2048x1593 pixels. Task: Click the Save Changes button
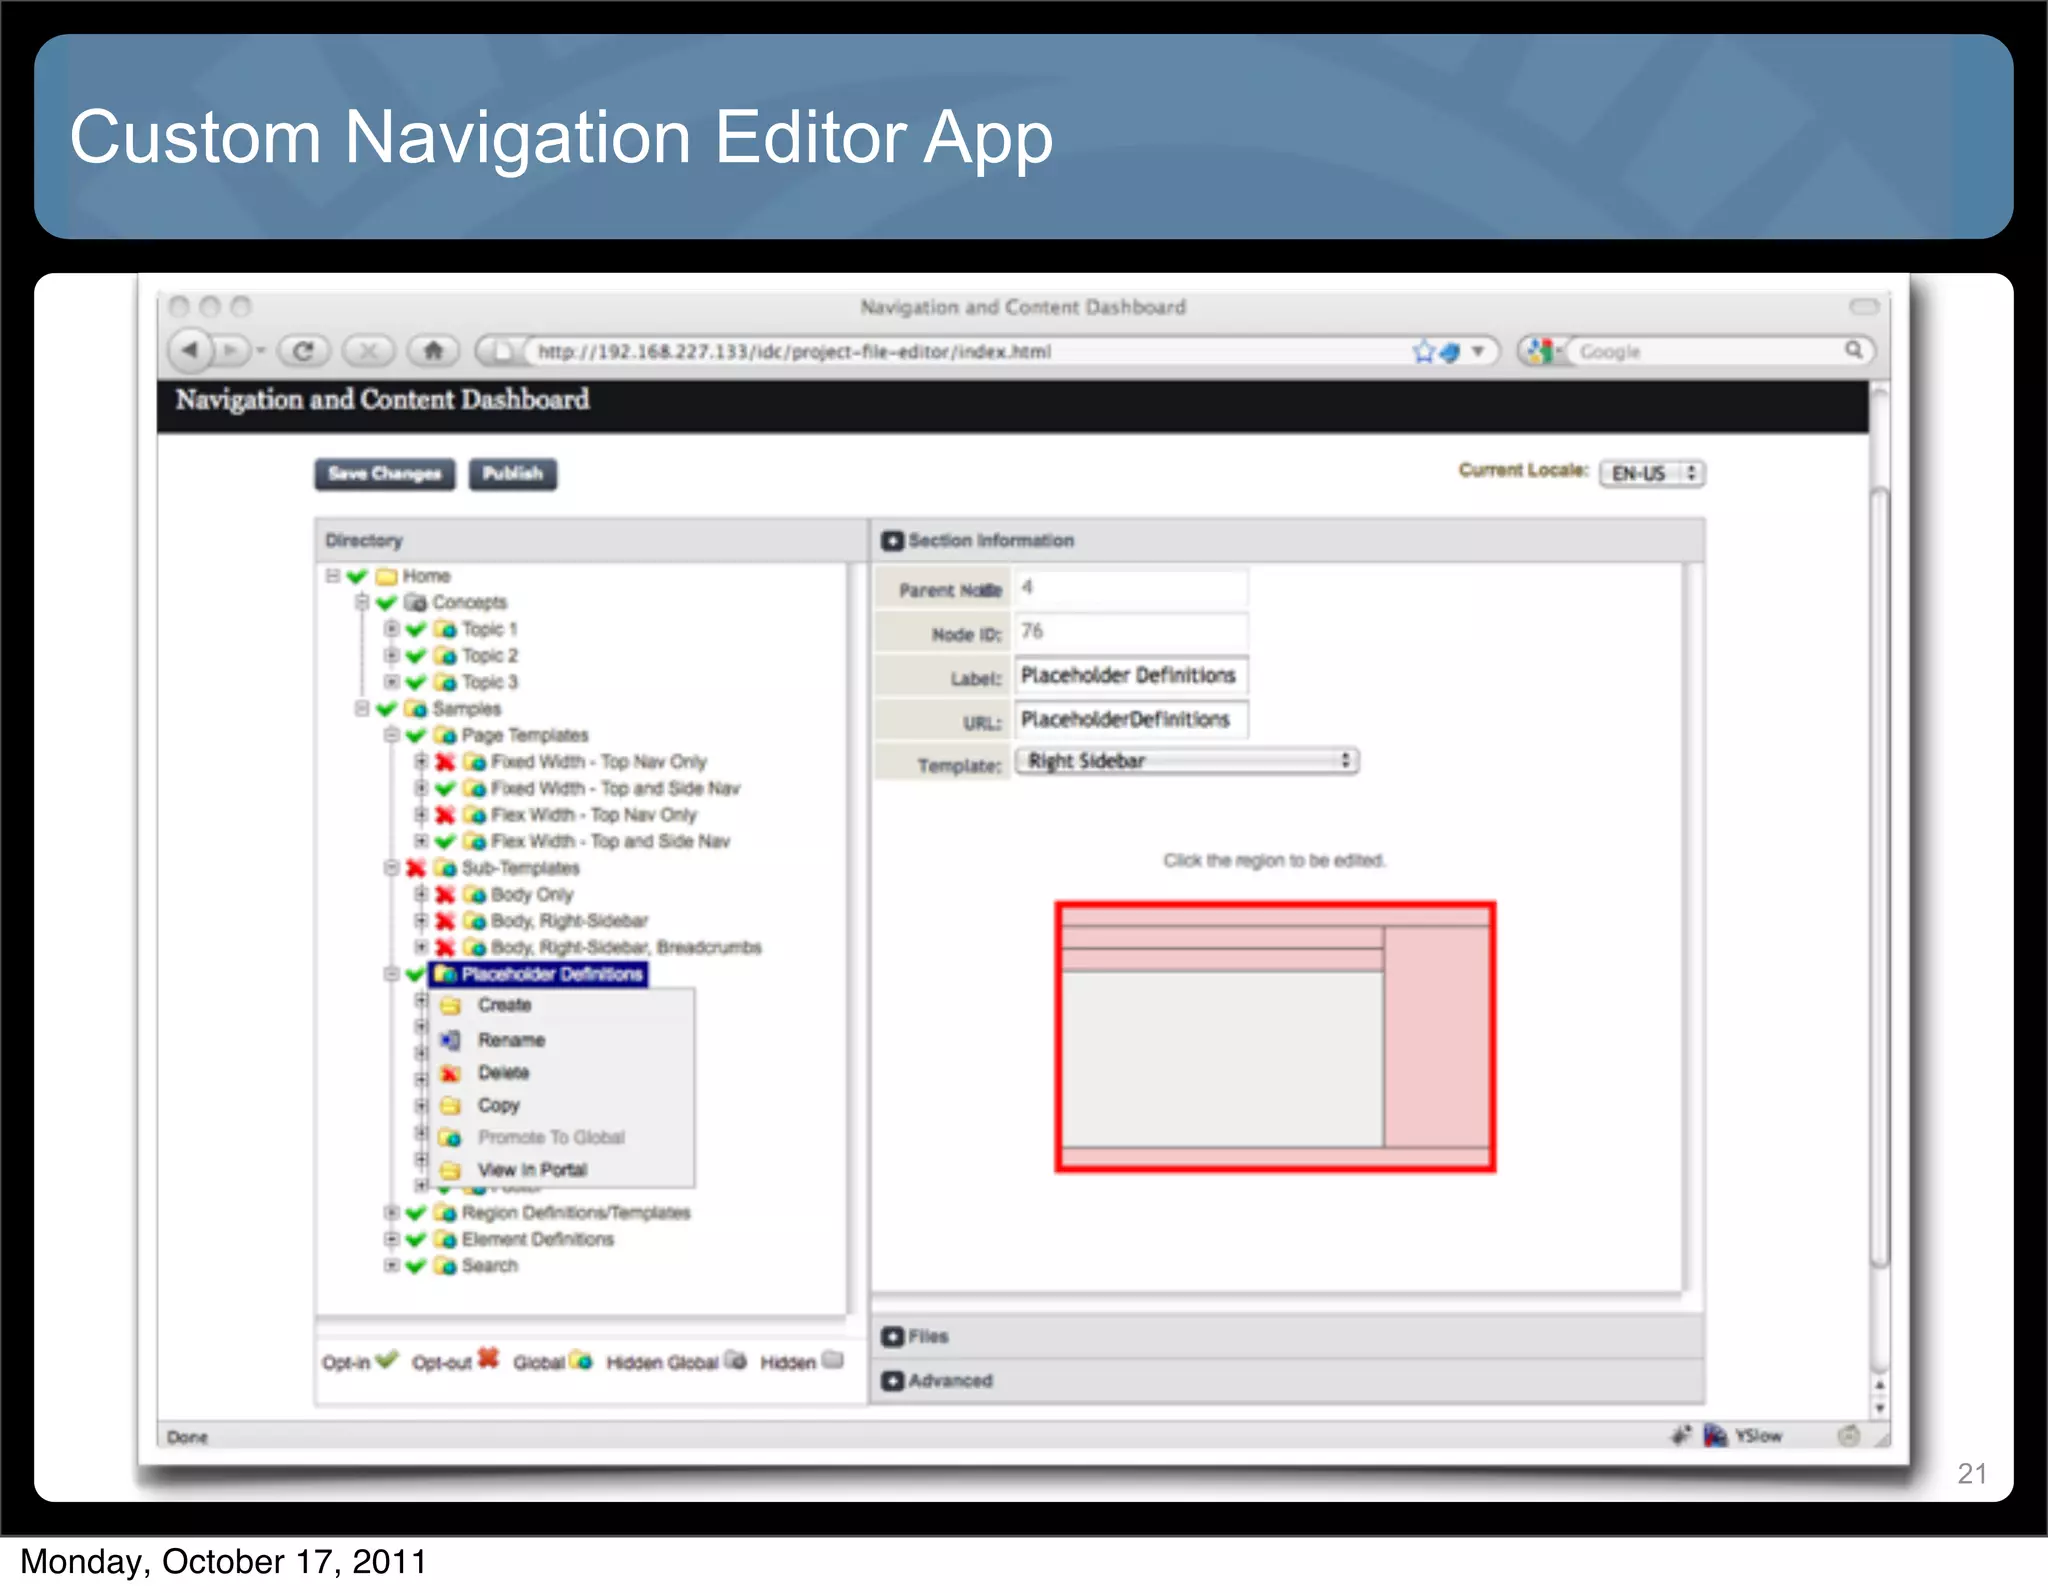(x=385, y=474)
